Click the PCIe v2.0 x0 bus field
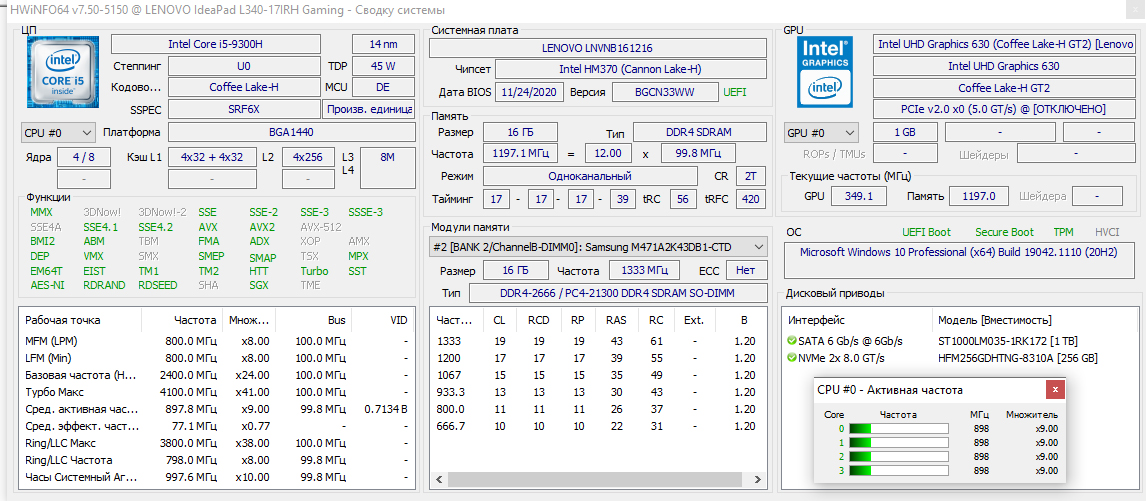1146x501 pixels. point(1003,109)
